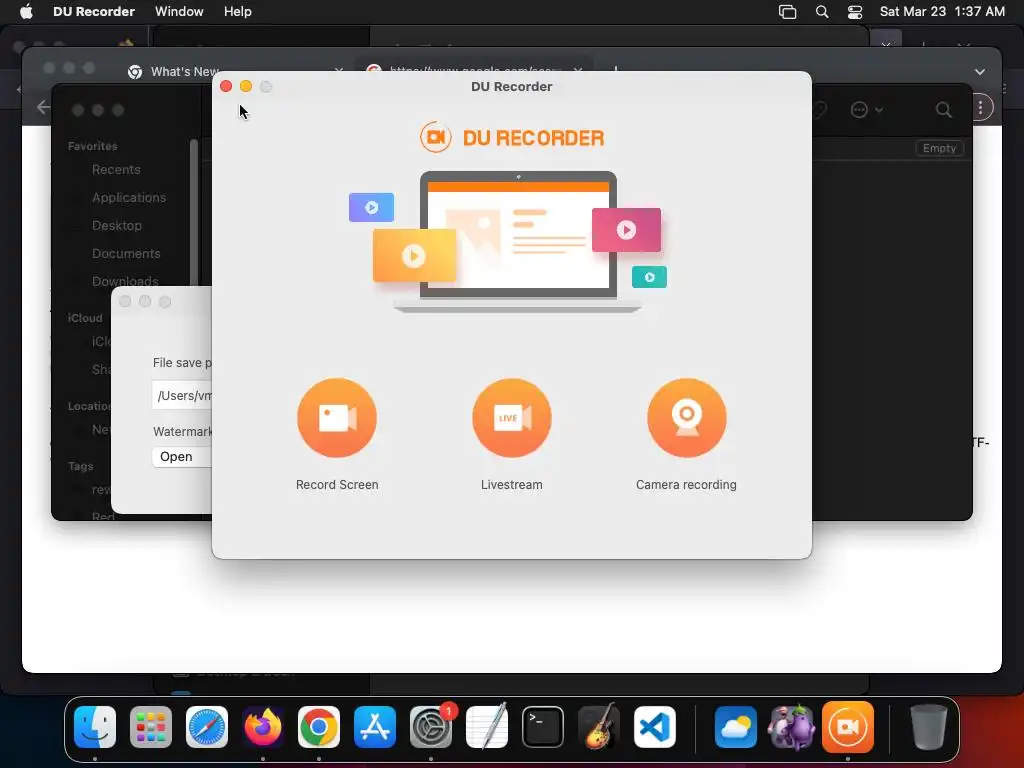Launch Camera recording in DU Recorder
The width and height of the screenshot is (1024, 768).
tap(686, 418)
